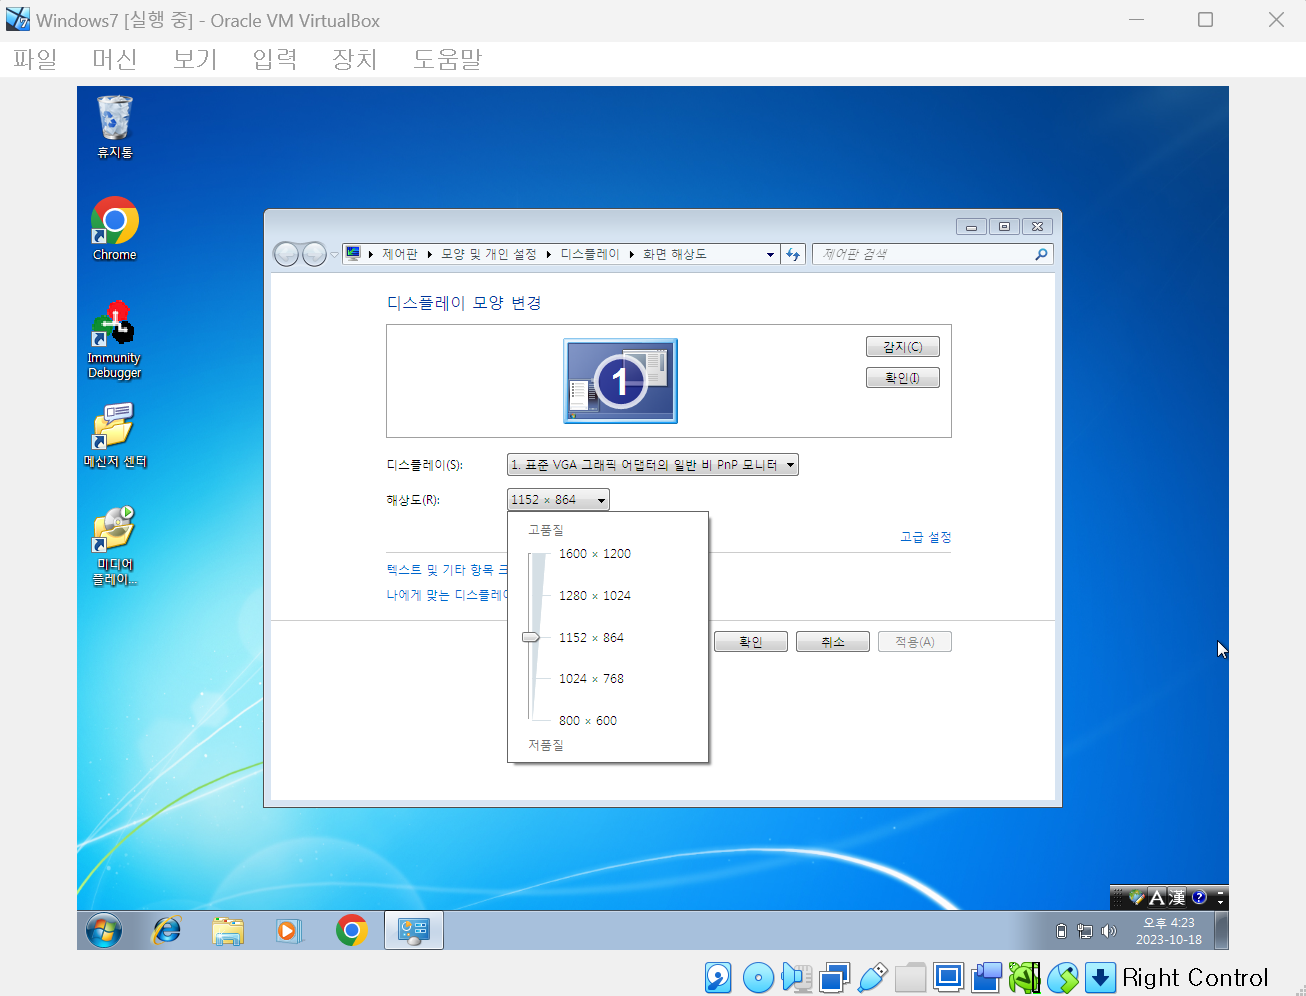The width and height of the screenshot is (1306, 996).
Task: Collapse the 해상도 1152 × 864 dropdown
Action: point(558,499)
